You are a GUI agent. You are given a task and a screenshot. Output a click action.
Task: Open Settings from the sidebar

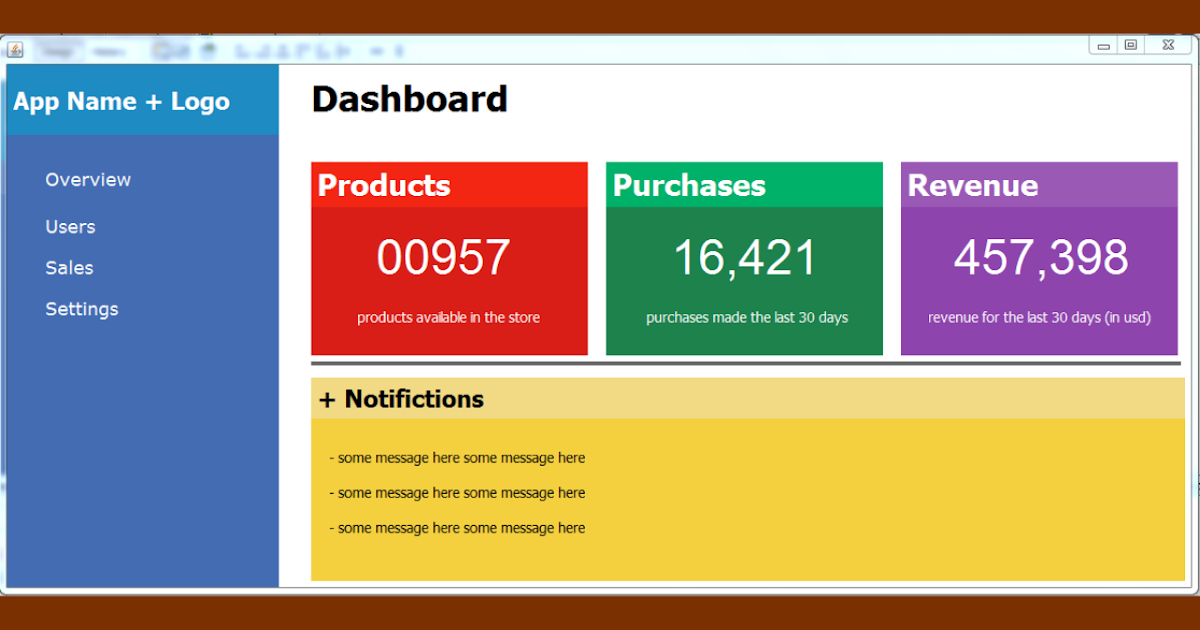pyautogui.click(x=82, y=309)
